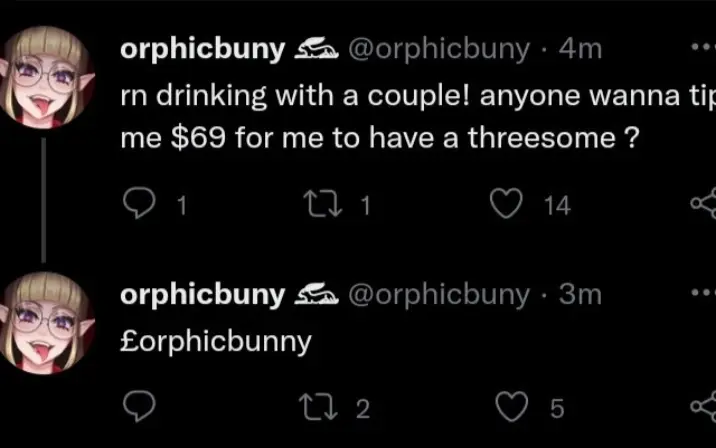Click the badge icon beside first username
Screen dimensions: 716x448
click(x=316, y=49)
